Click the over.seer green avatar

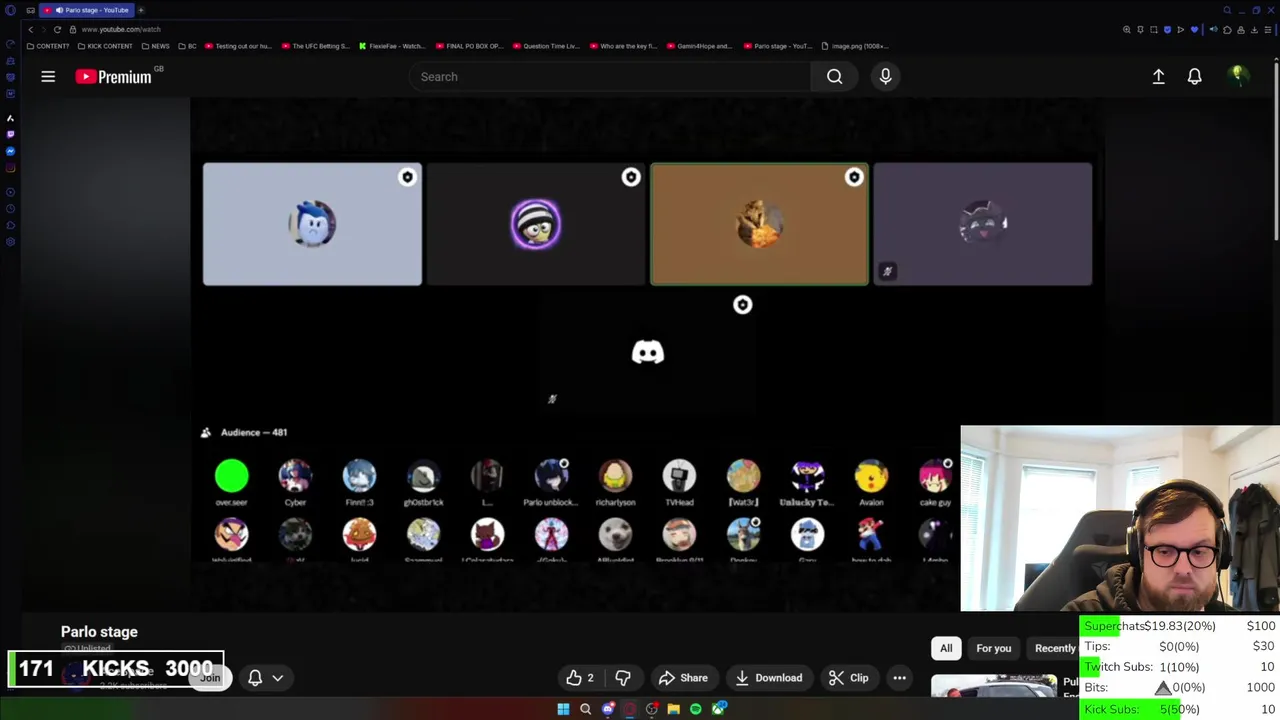click(x=231, y=476)
